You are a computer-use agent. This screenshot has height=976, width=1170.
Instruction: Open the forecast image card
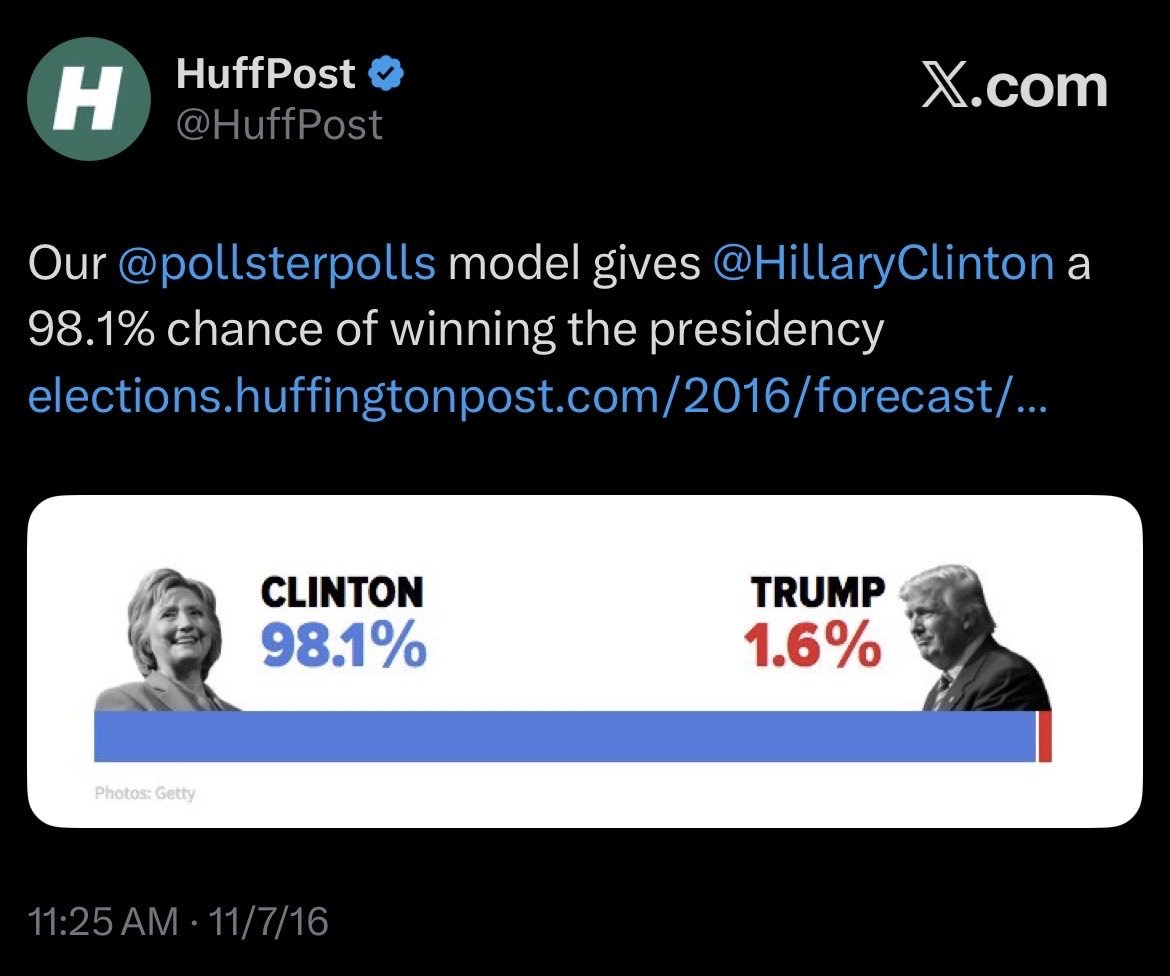click(x=585, y=661)
